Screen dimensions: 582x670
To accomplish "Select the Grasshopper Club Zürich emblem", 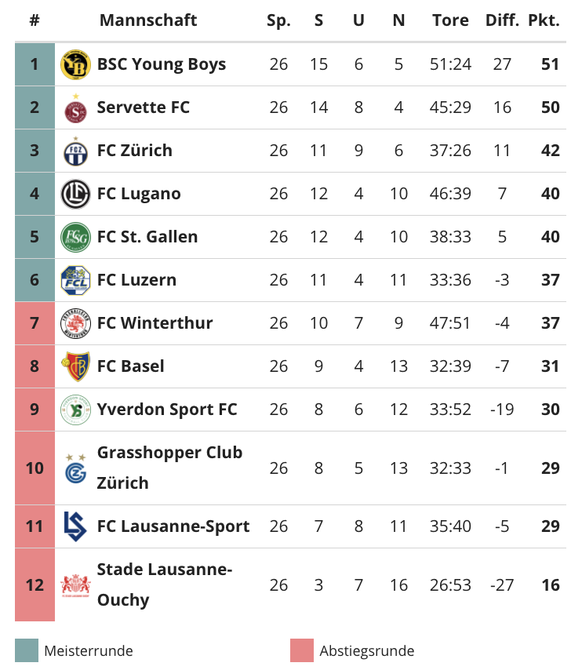I will 75,469.
